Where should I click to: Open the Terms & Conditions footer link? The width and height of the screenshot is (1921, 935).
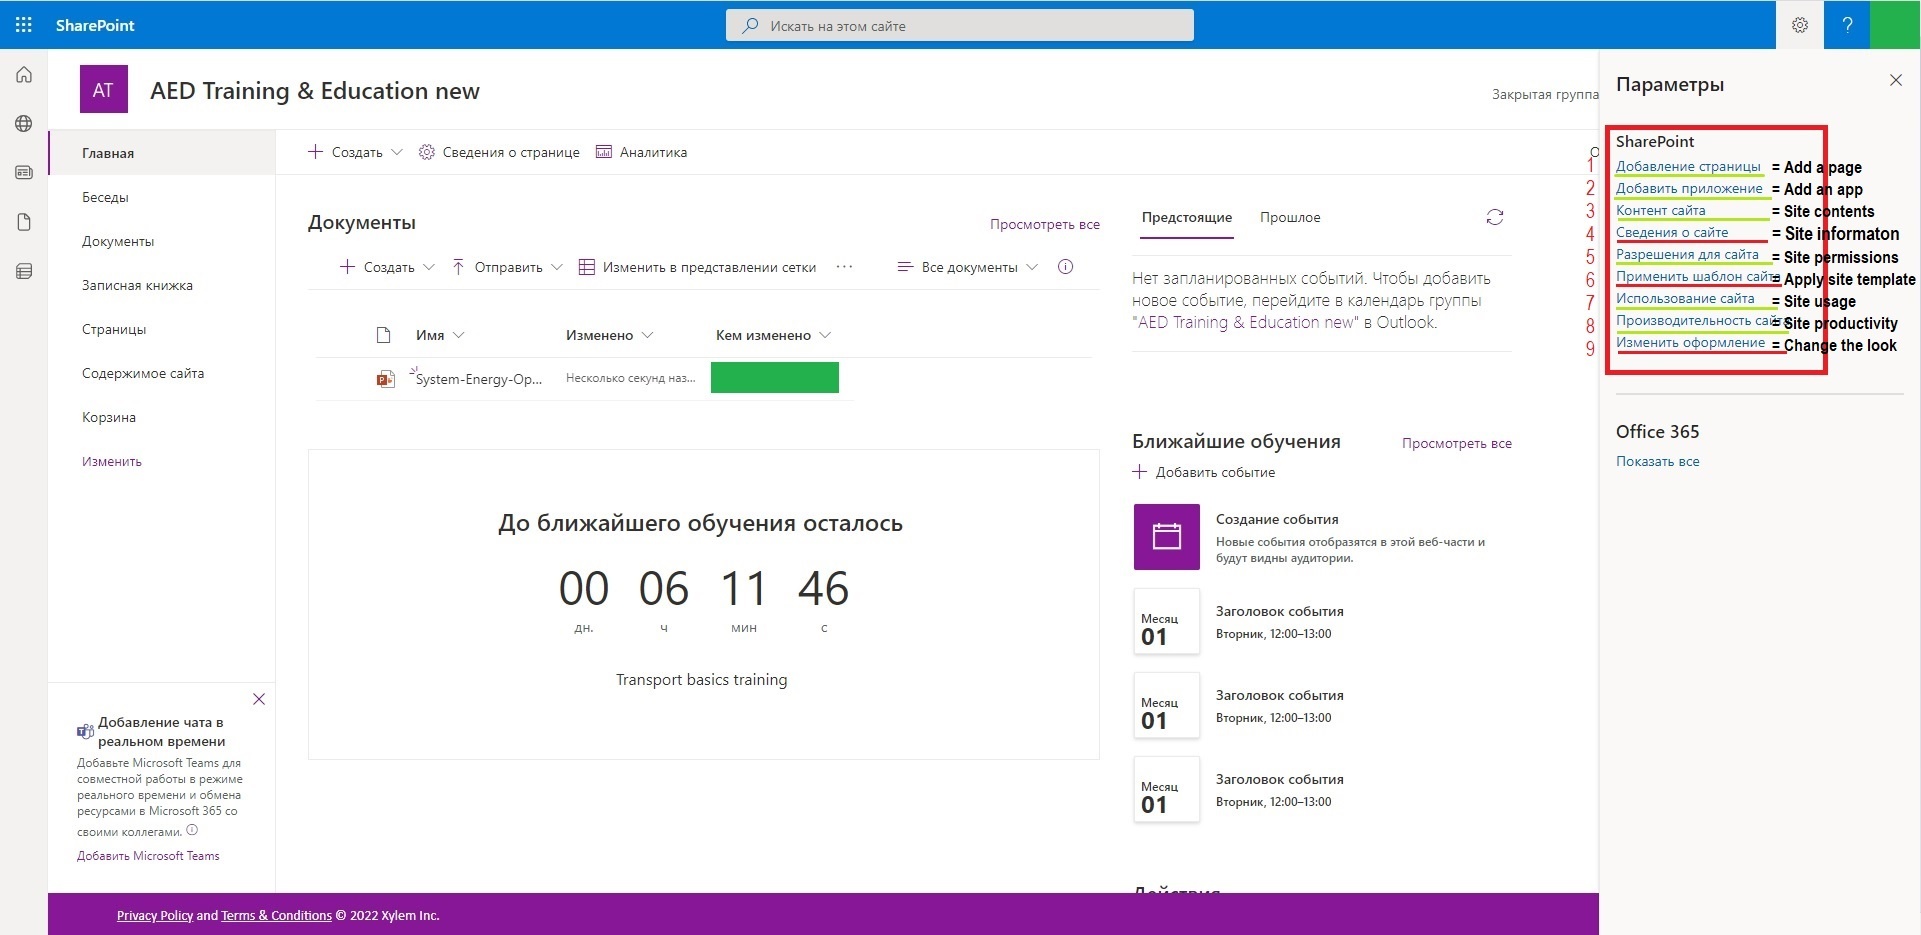[x=276, y=915]
